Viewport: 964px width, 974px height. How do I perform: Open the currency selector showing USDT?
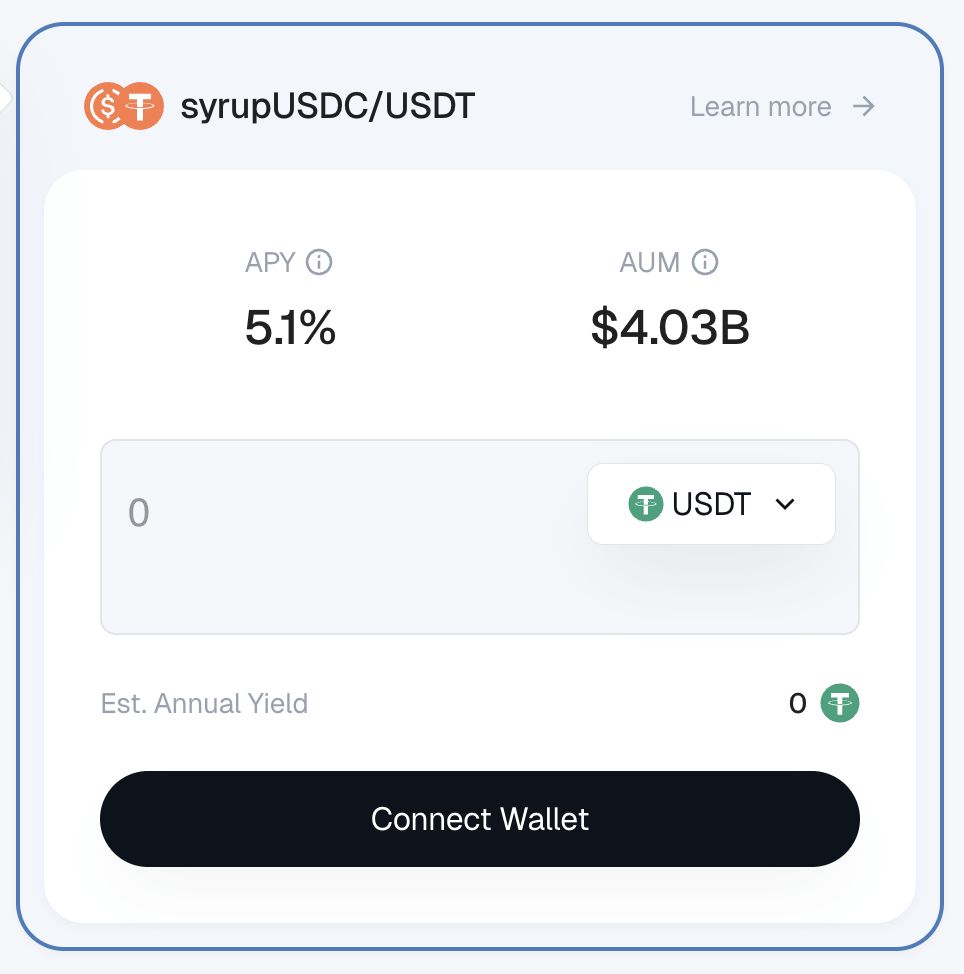click(x=711, y=504)
